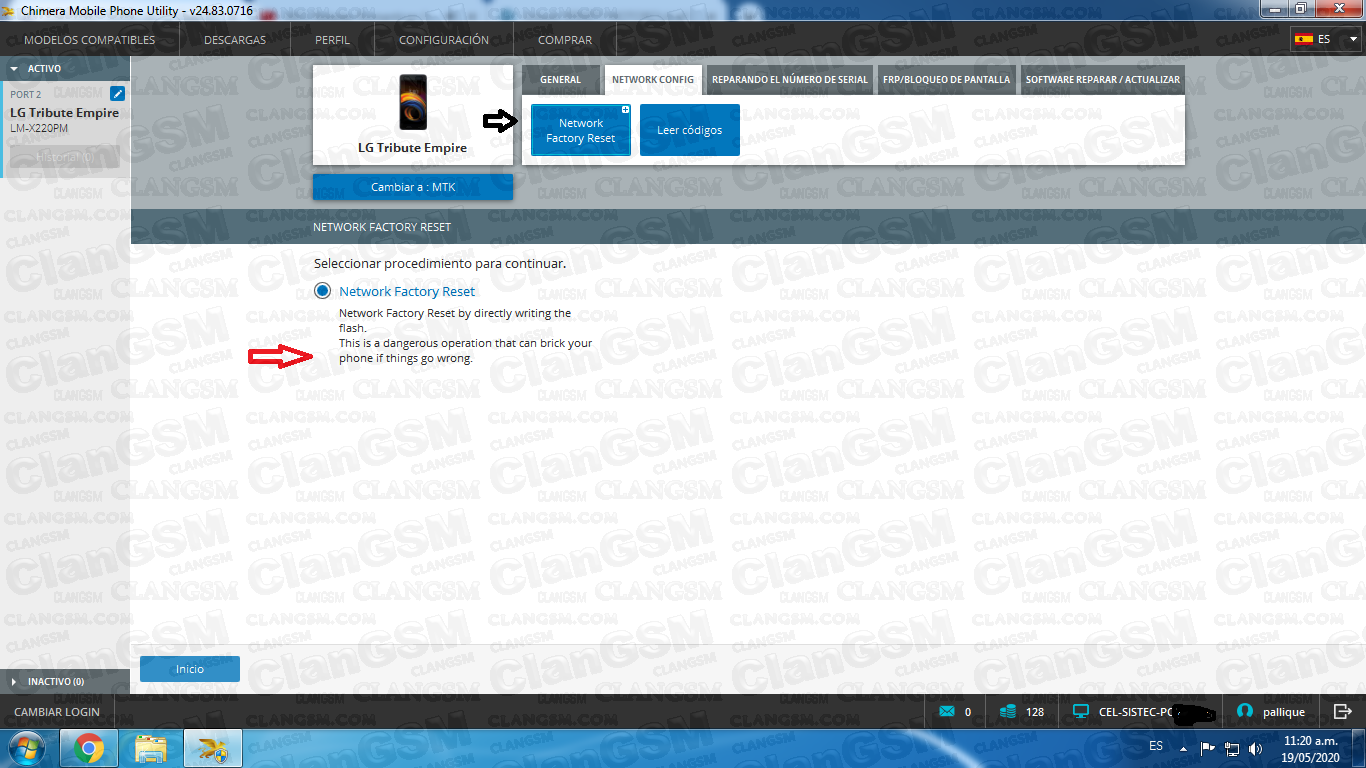Open Windows Start button

[x=27, y=749]
